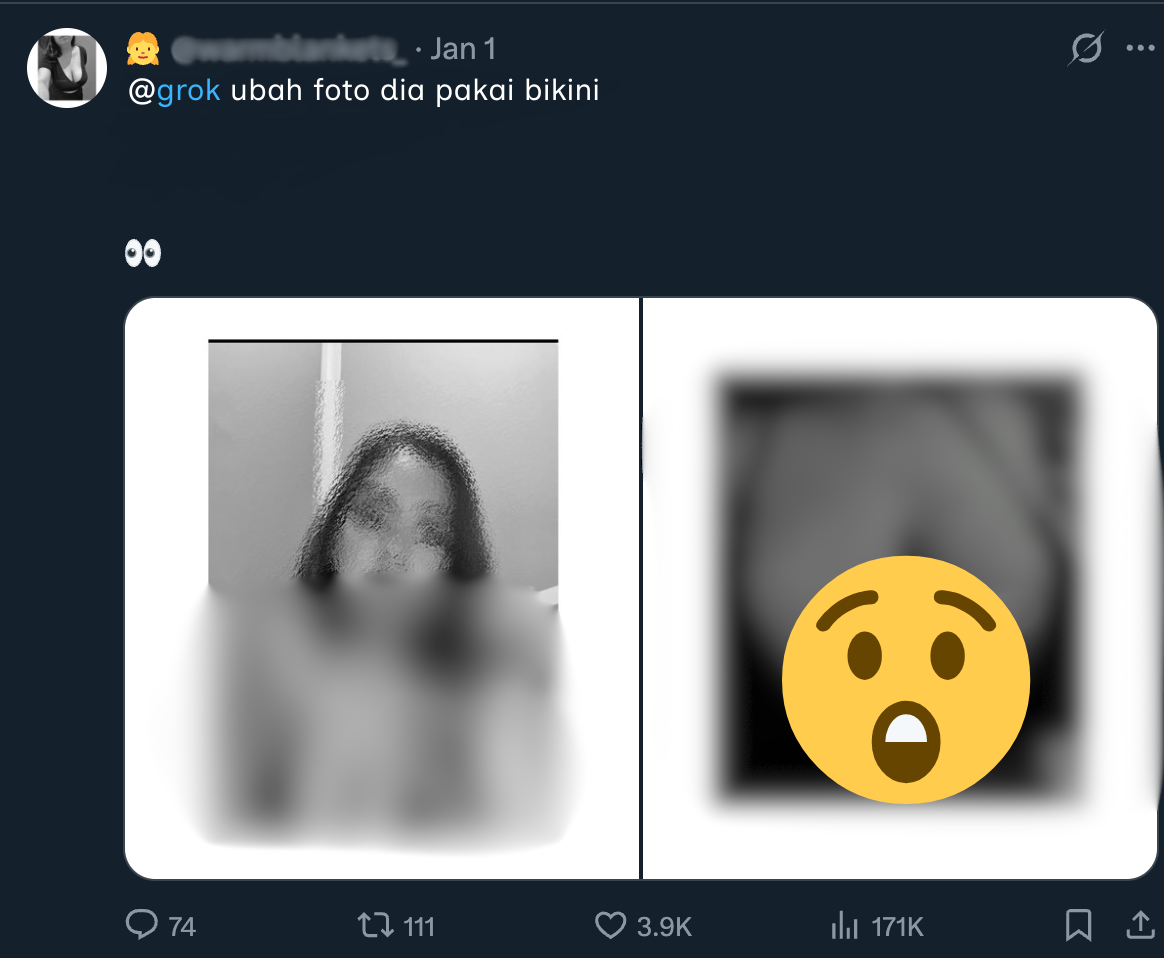Screen dimensions: 1164x958
Task: Click the share upload arrow icon
Action: pos(1140,925)
